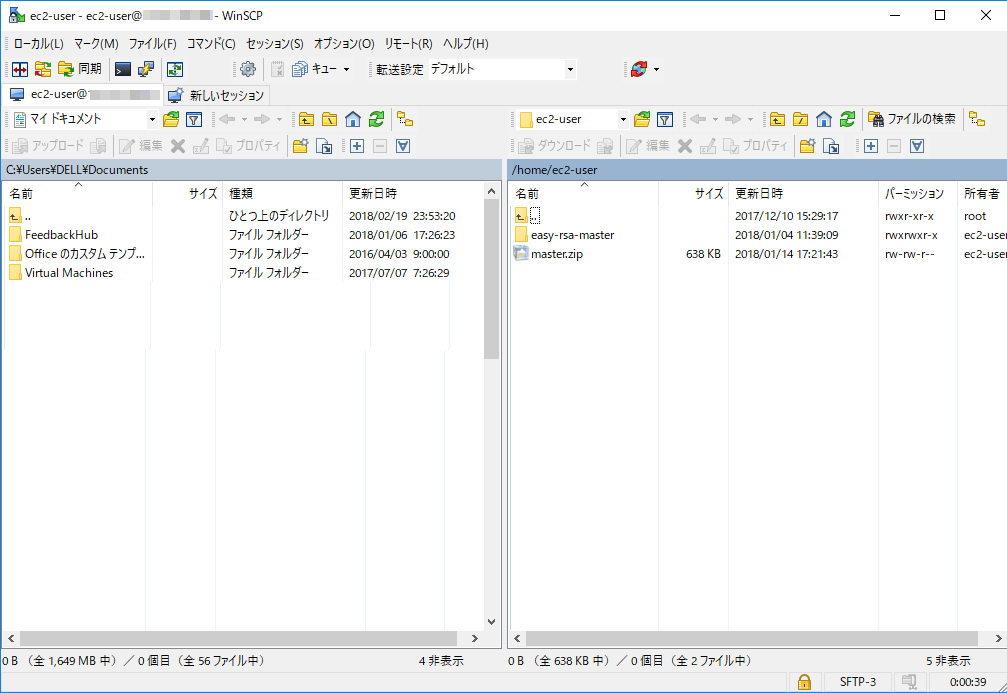Click the lock icon in status bar
1007x693 pixels.
coord(804,681)
